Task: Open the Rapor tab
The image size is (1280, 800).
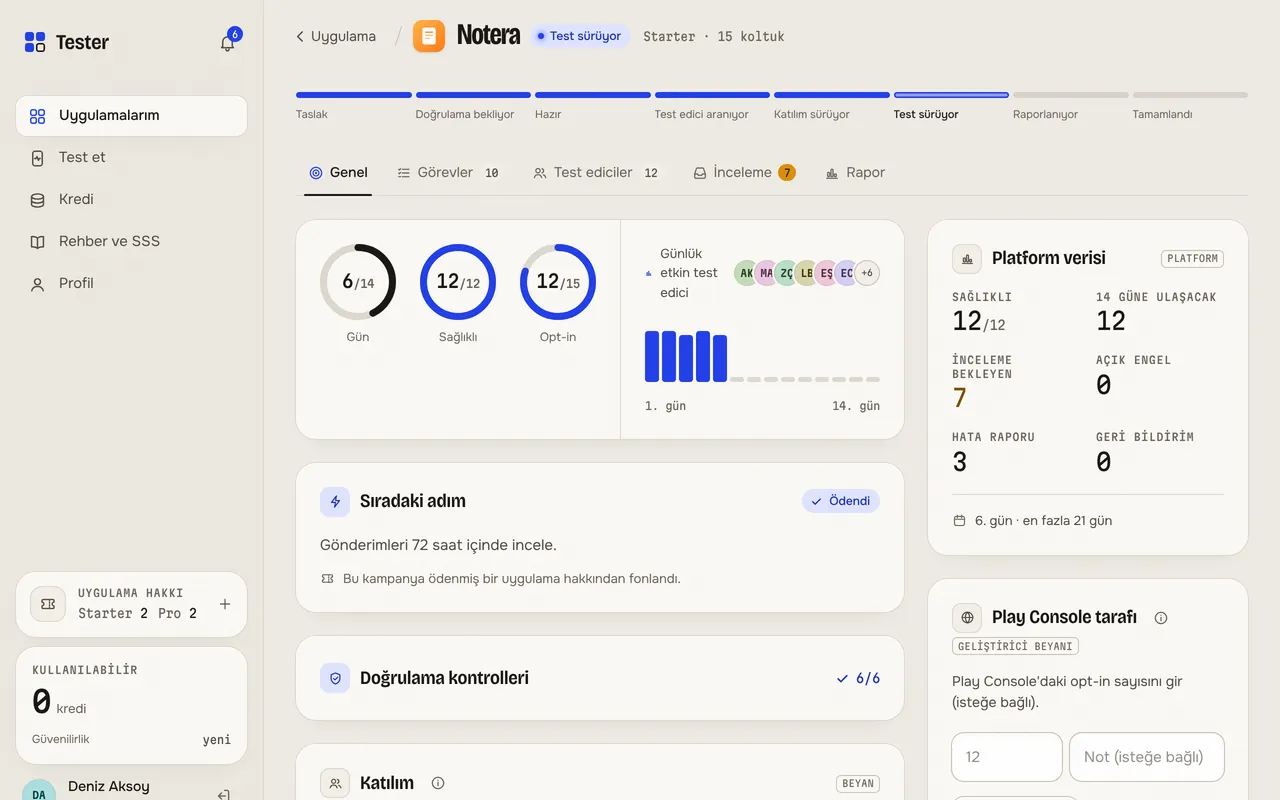Action: pyautogui.click(x=855, y=173)
